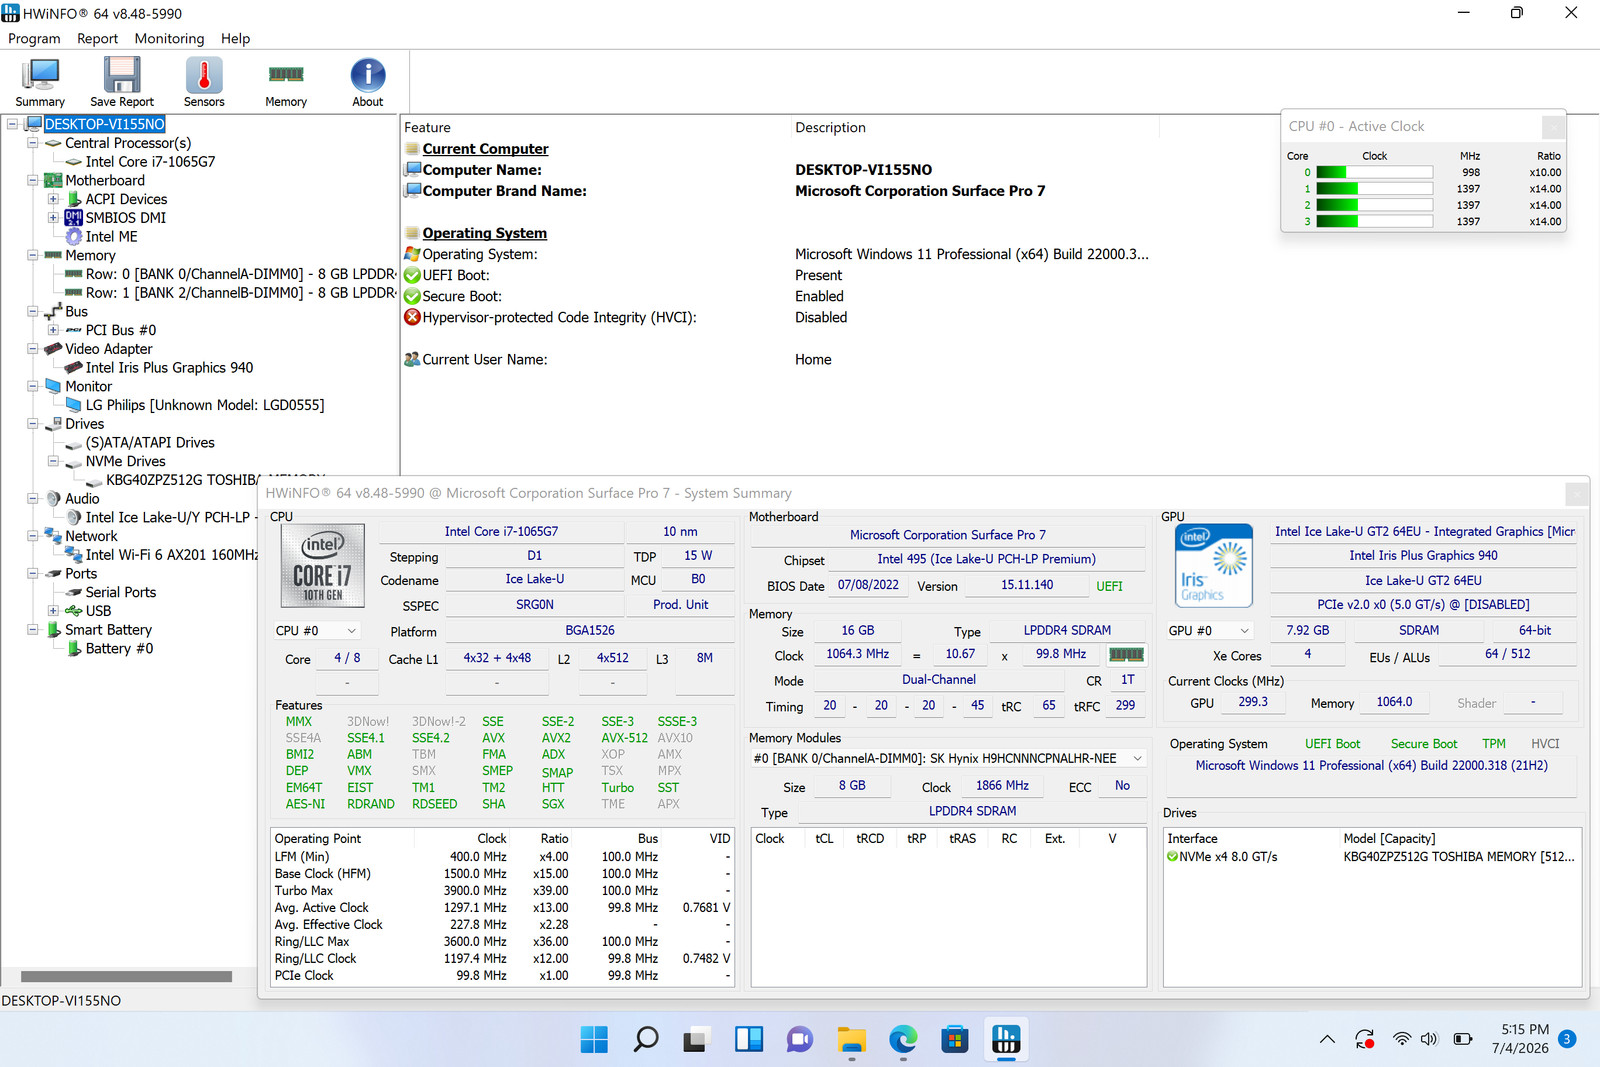This screenshot has width=1600, height=1067.
Task: Open the Summary toolbar icon
Action: [x=40, y=83]
